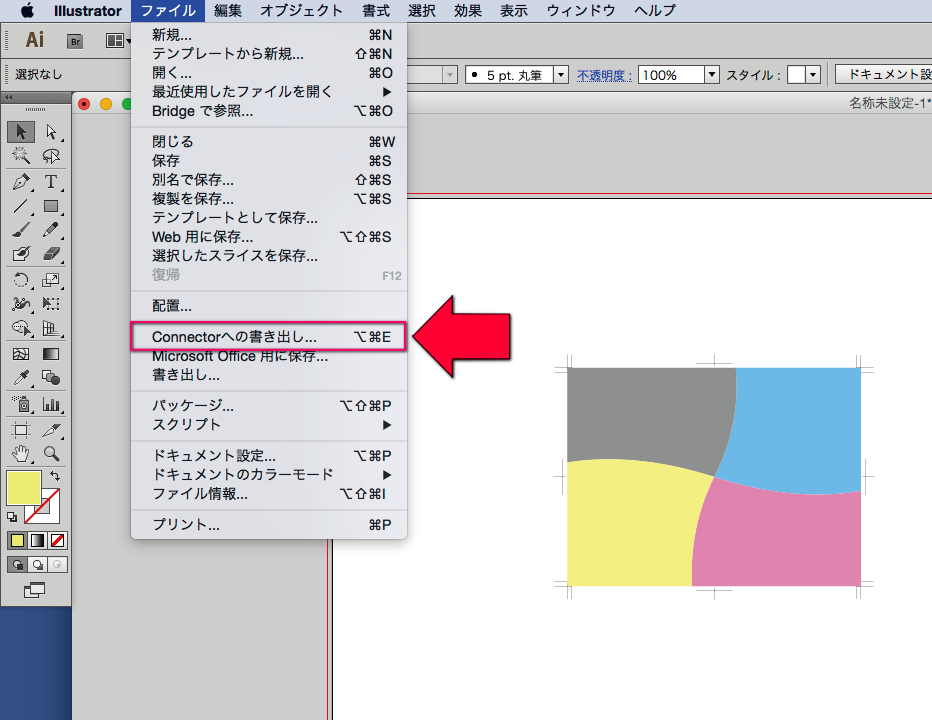Select the Artboard tool
The height and width of the screenshot is (720, 932).
pyautogui.click(x=21, y=430)
